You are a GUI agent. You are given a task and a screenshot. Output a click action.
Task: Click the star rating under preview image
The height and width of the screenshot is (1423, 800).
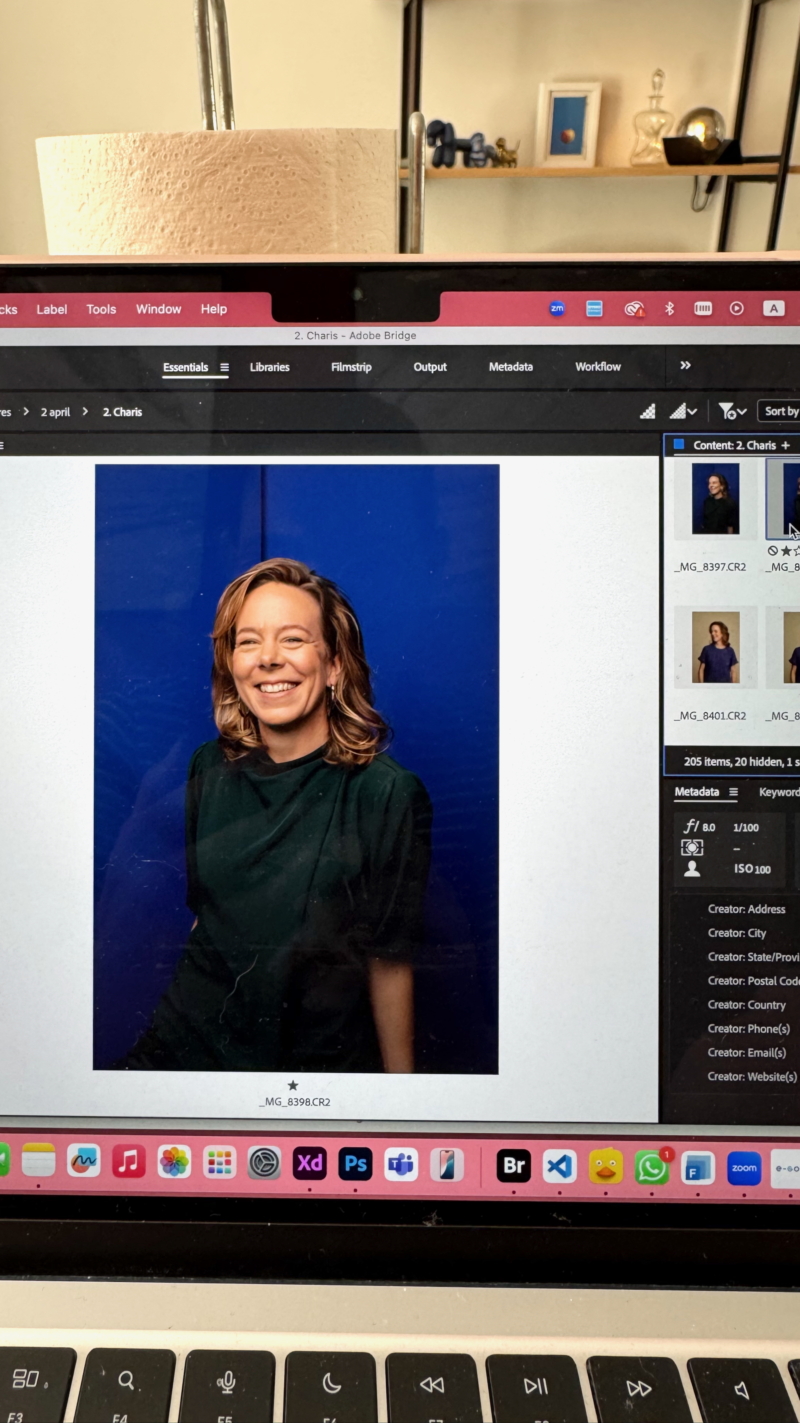tap(293, 1085)
